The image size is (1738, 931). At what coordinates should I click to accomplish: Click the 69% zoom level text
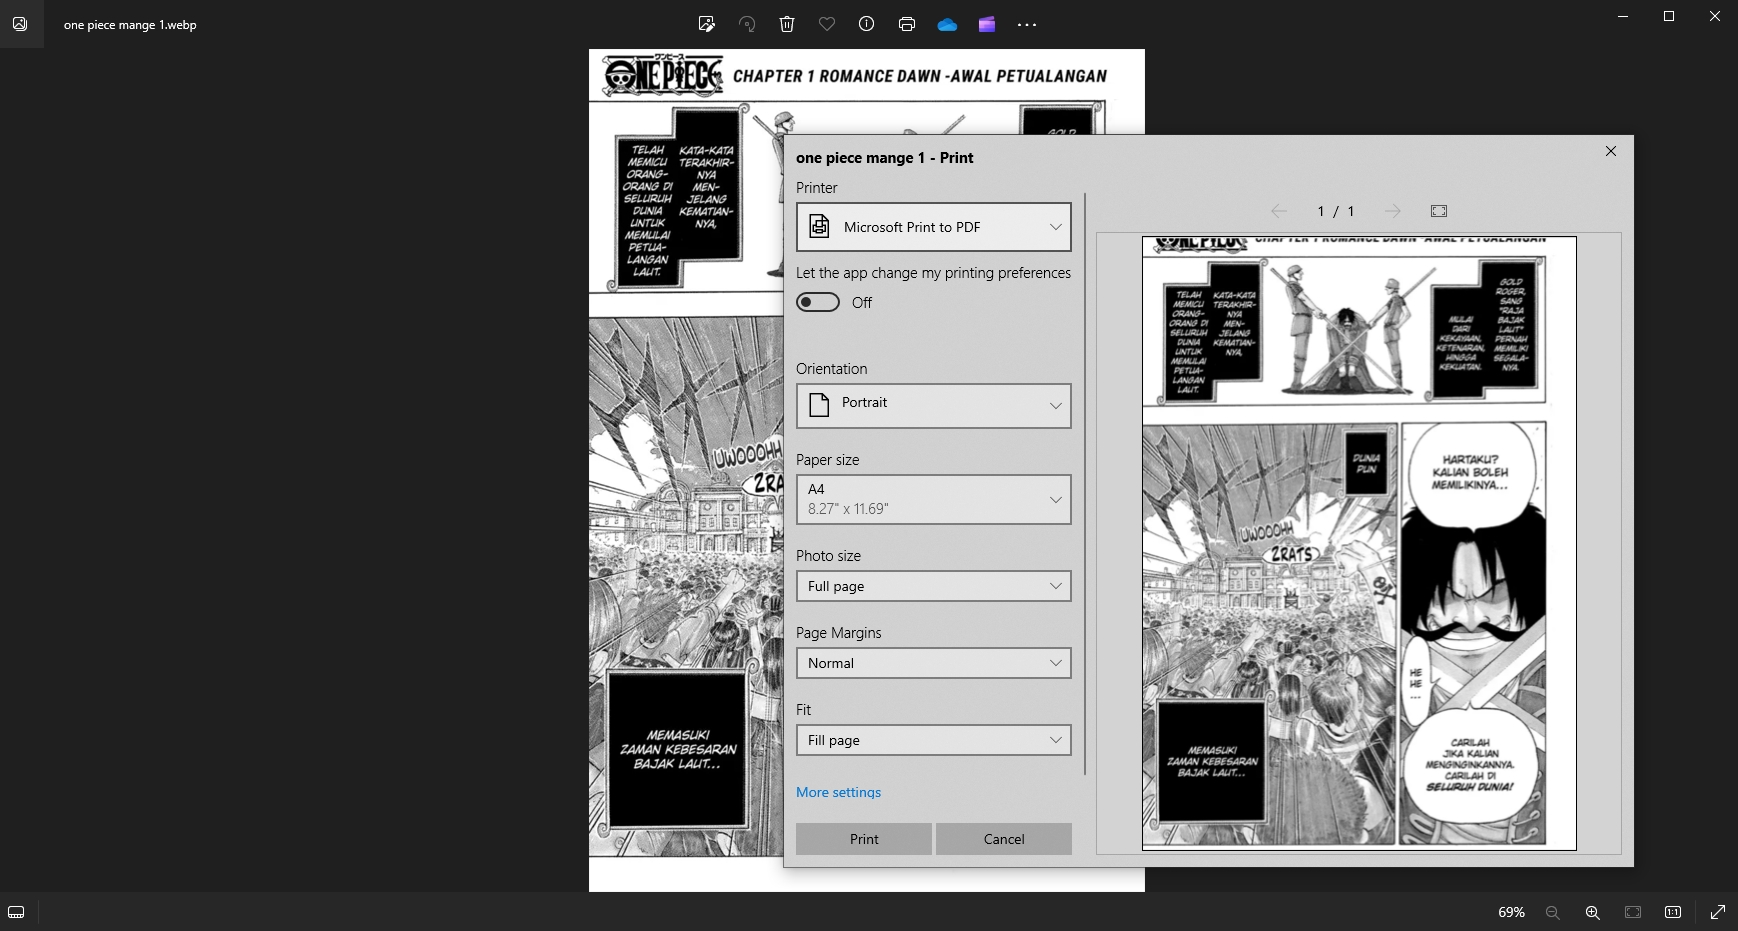[x=1511, y=912]
